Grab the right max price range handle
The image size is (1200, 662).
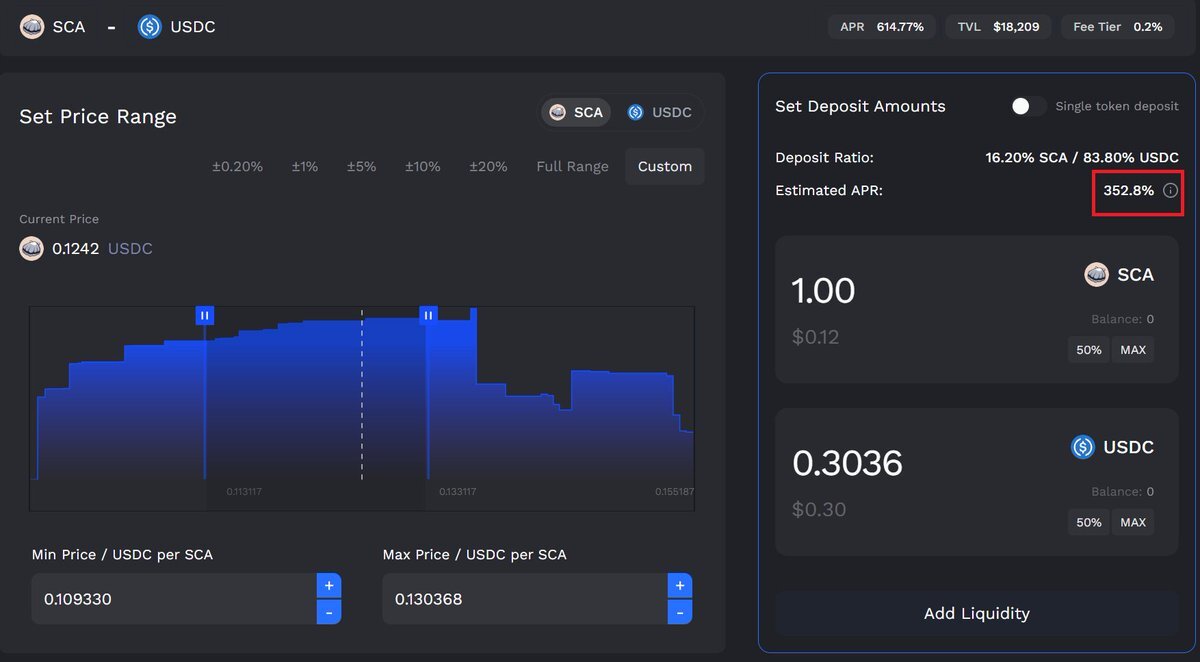click(429, 315)
